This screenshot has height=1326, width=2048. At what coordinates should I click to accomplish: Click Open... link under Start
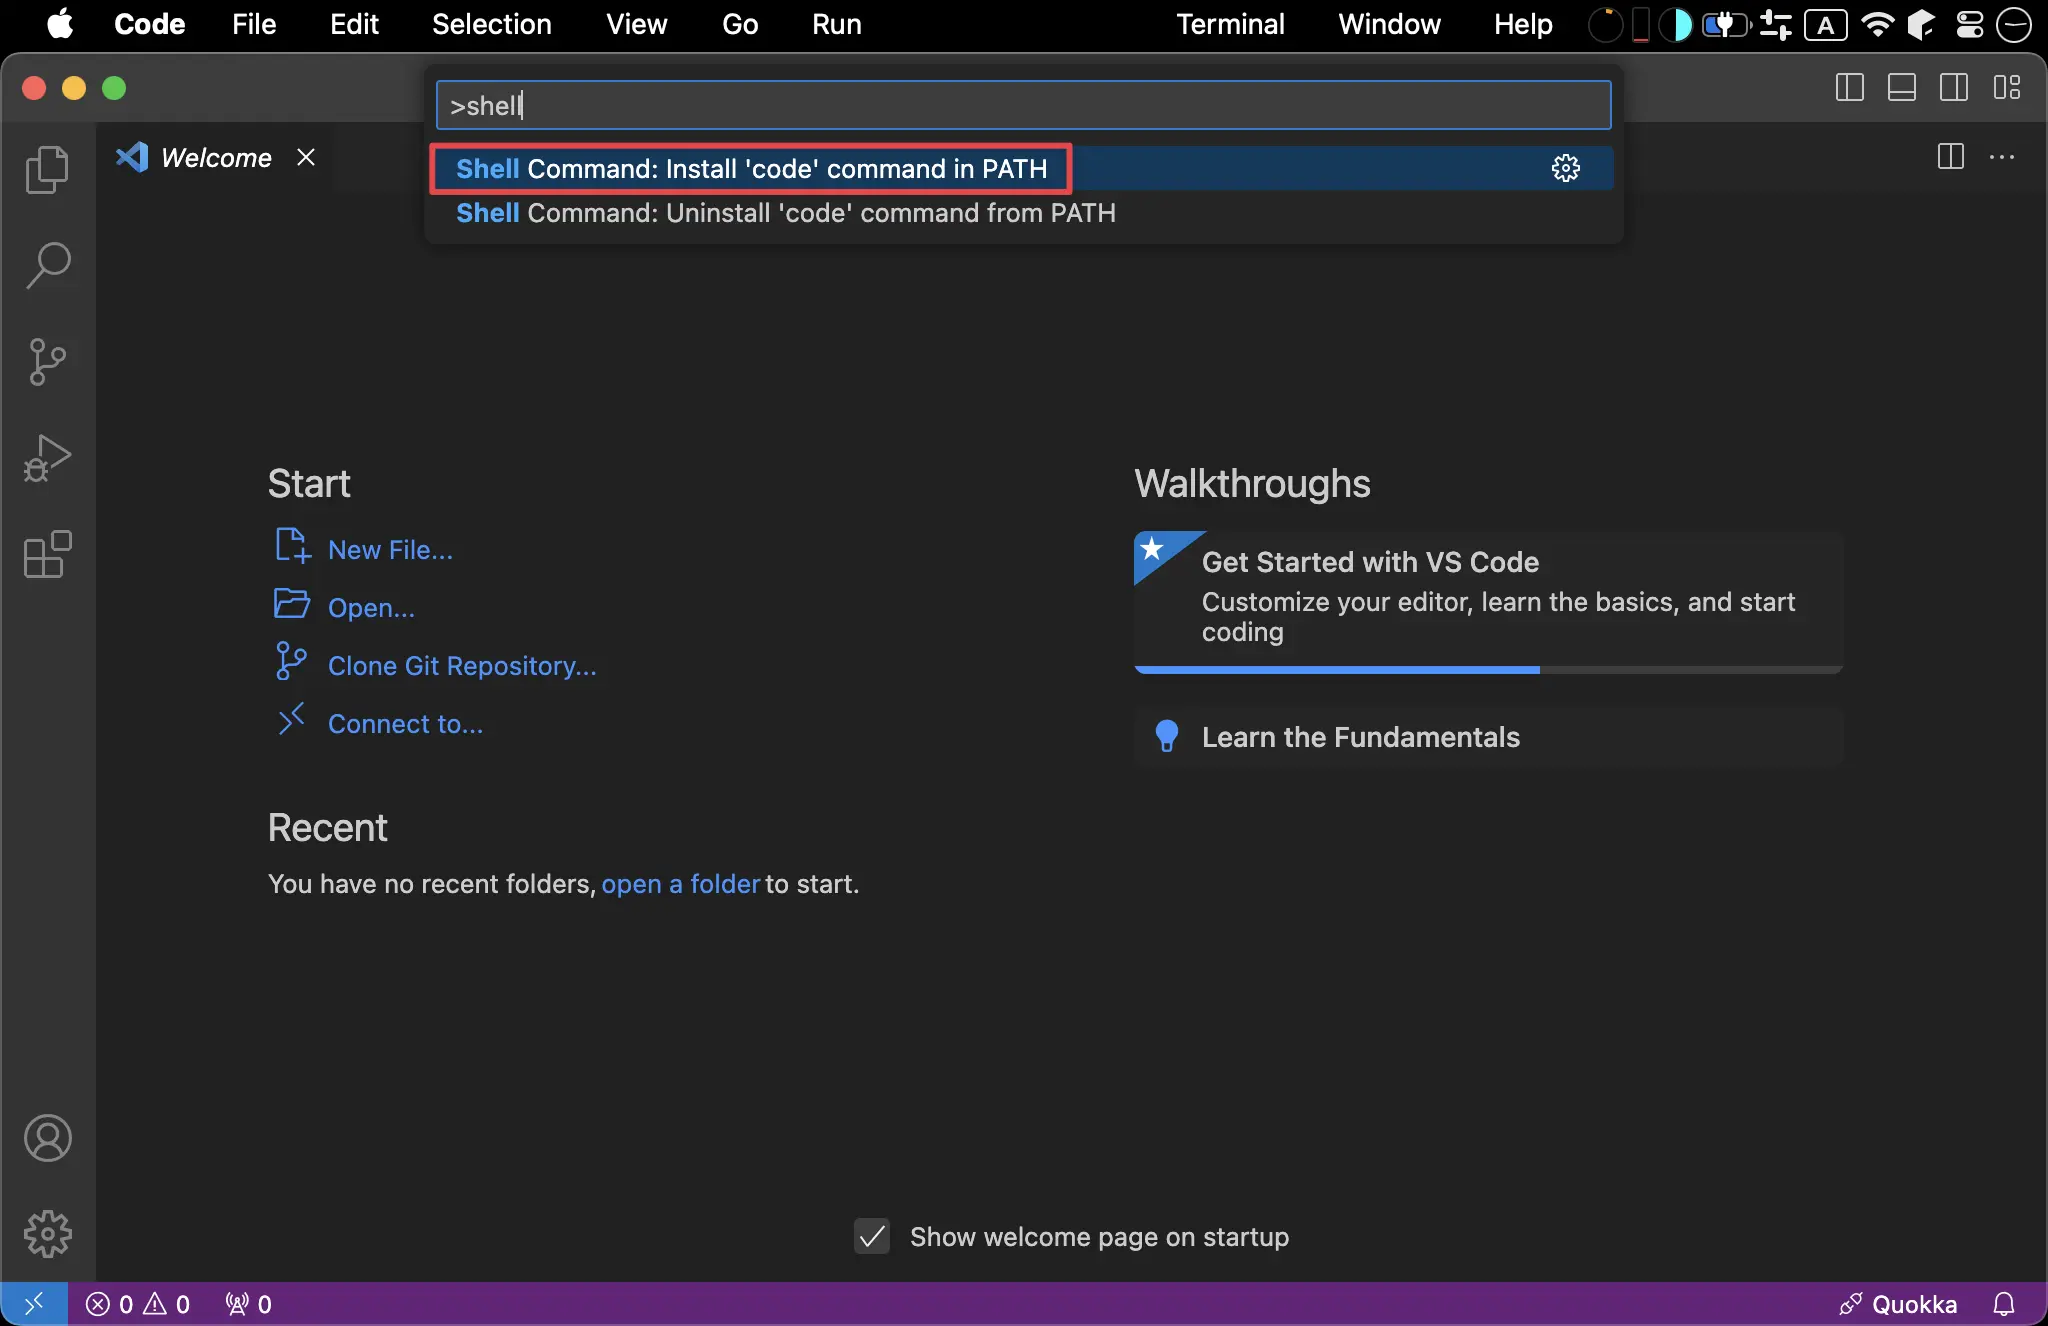(x=371, y=607)
